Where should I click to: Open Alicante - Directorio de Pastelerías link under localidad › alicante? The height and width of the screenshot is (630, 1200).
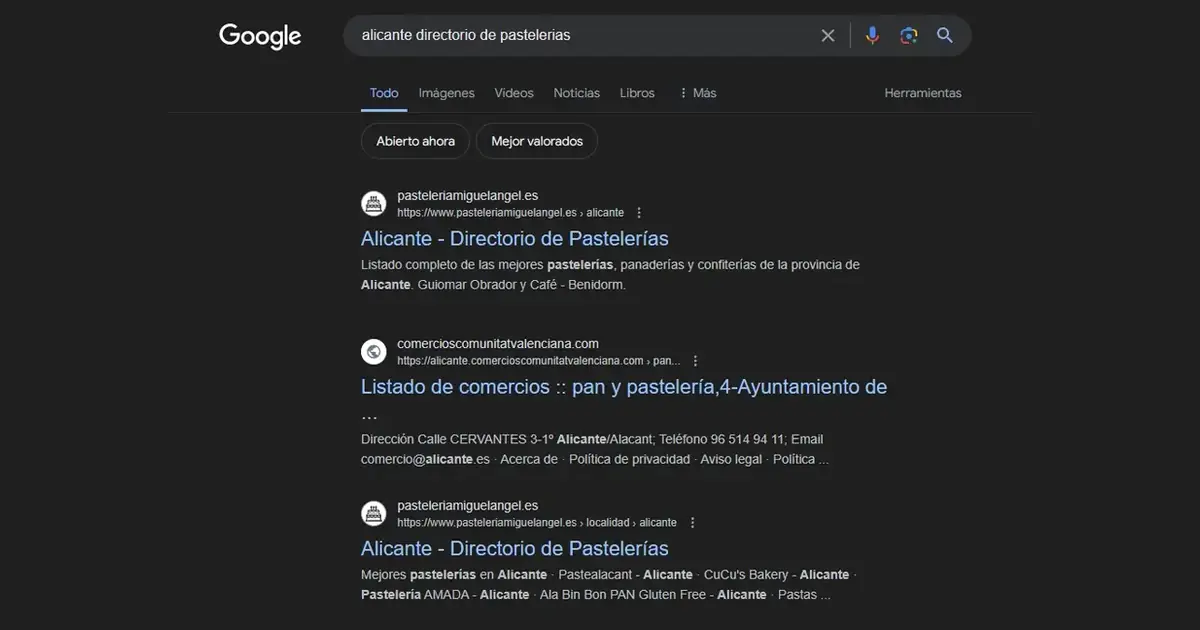[x=514, y=549]
